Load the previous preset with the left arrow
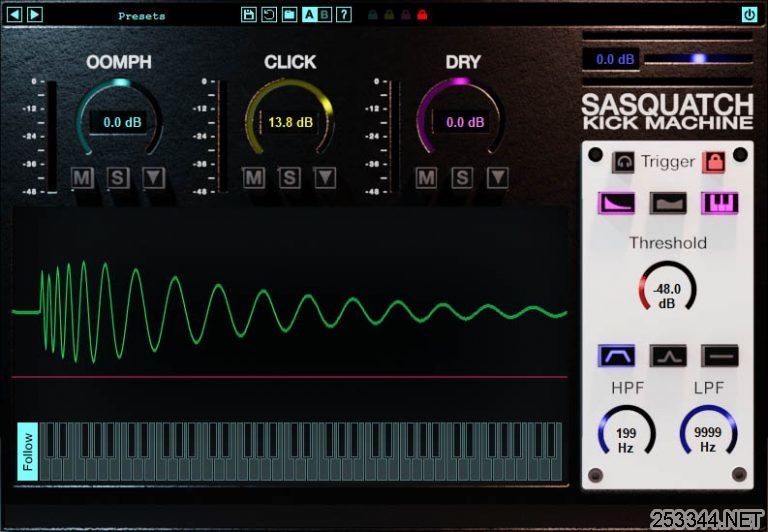This screenshot has width=768, height=532. (x=14, y=15)
